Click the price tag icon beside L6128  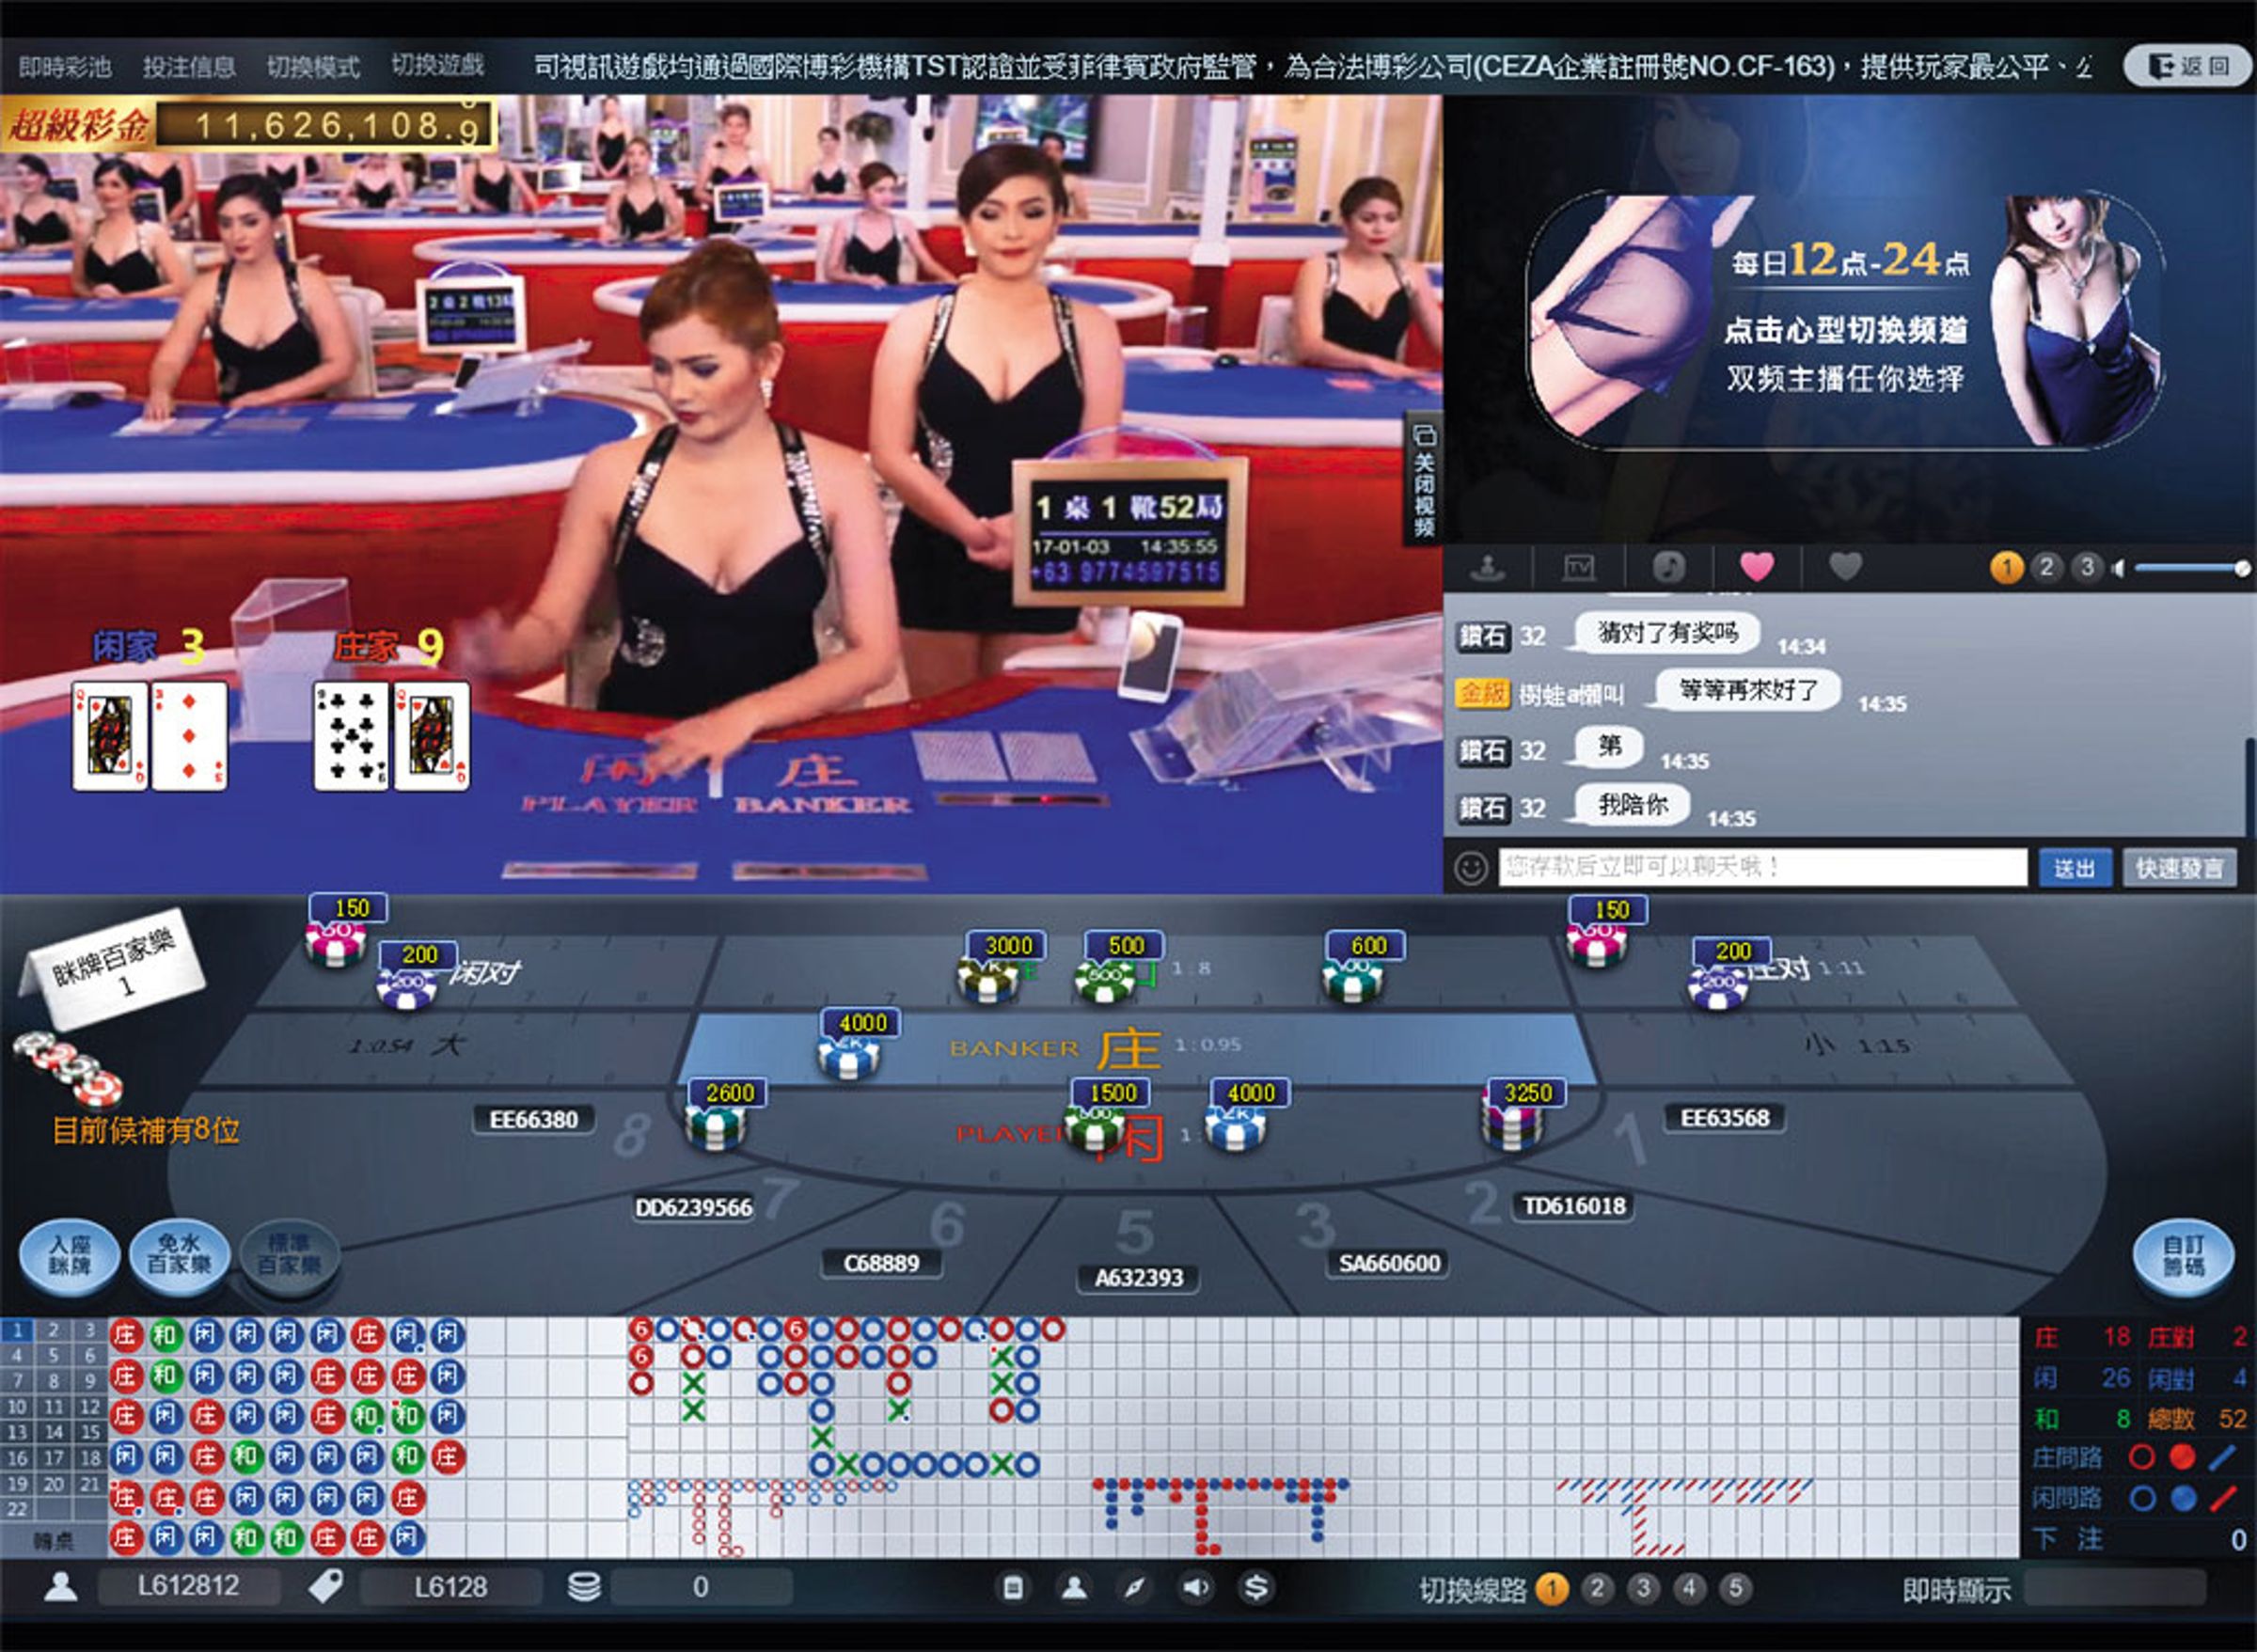(x=326, y=1587)
